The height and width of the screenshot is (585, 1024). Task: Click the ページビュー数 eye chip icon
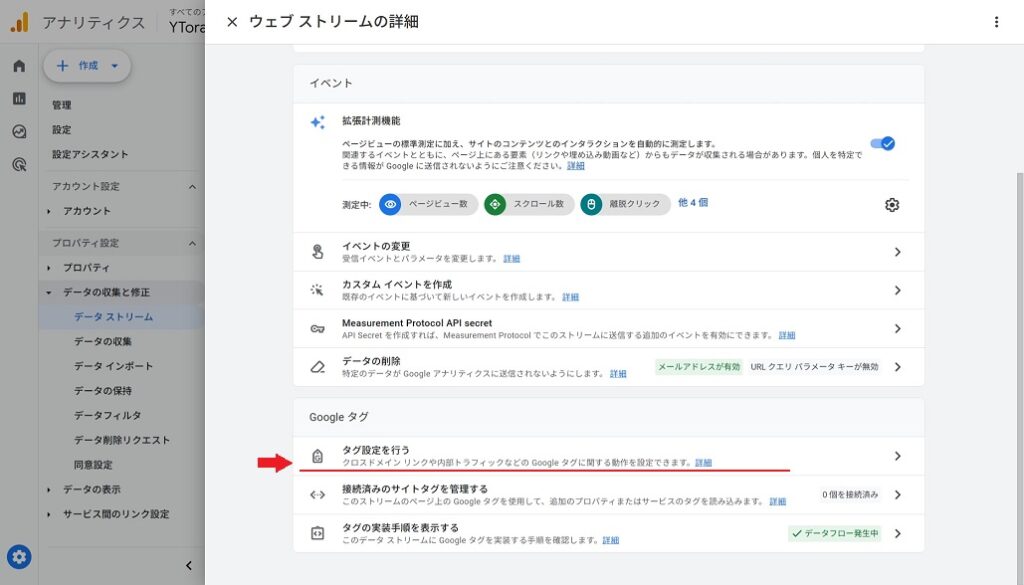click(390, 204)
